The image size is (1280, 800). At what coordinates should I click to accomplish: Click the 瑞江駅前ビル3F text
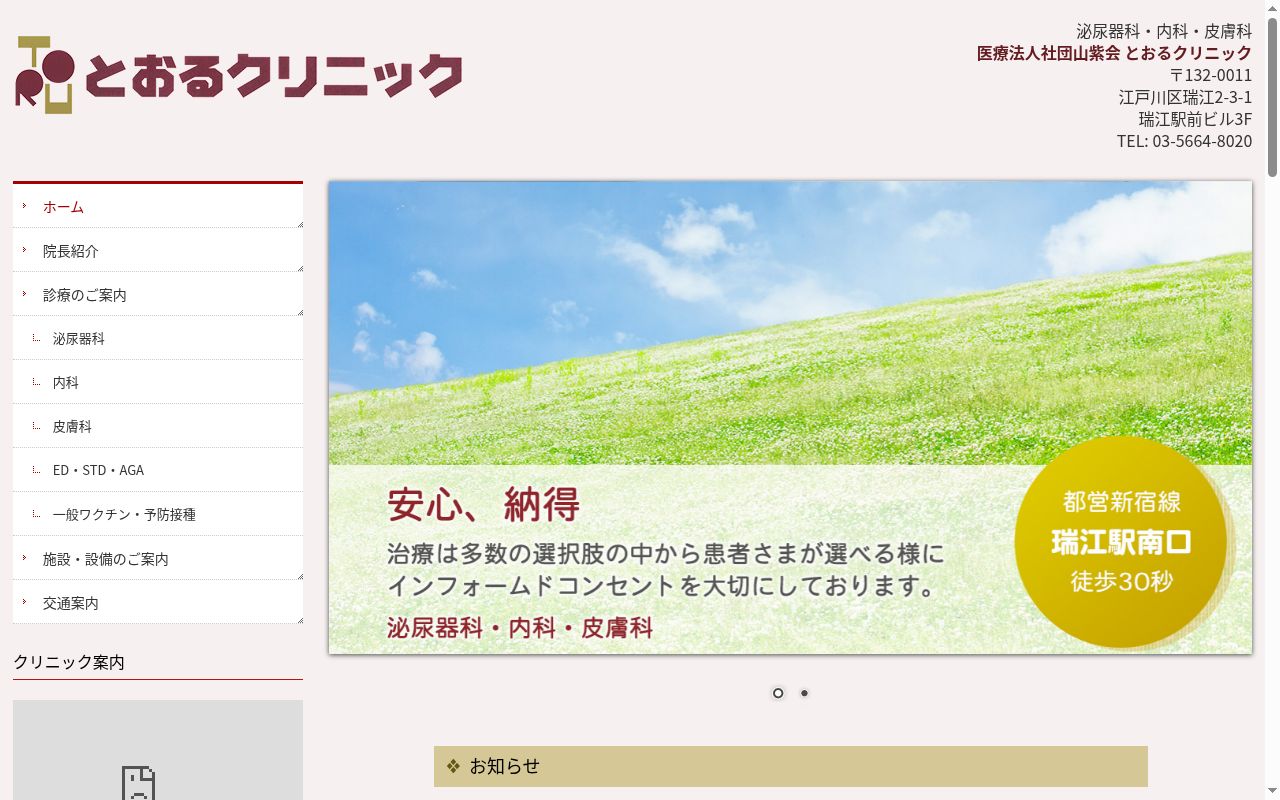click(x=1195, y=119)
